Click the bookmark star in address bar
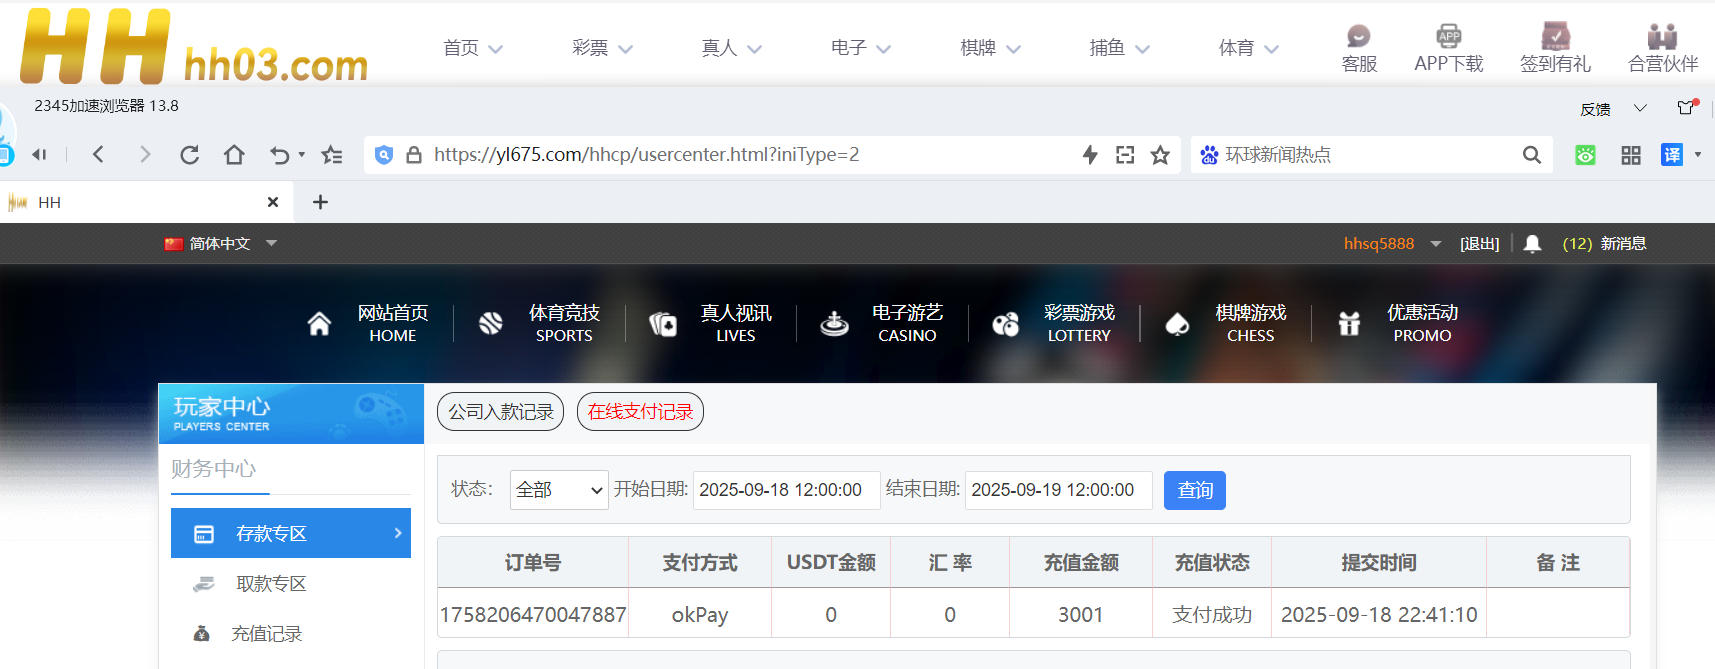 click(1160, 155)
